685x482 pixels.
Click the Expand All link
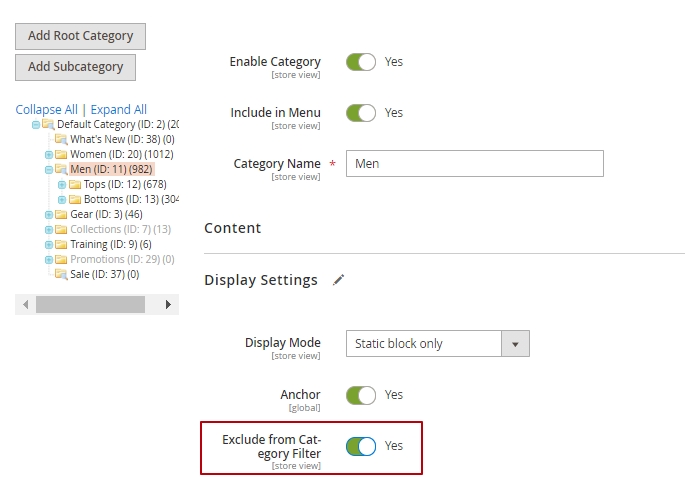(x=119, y=110)
